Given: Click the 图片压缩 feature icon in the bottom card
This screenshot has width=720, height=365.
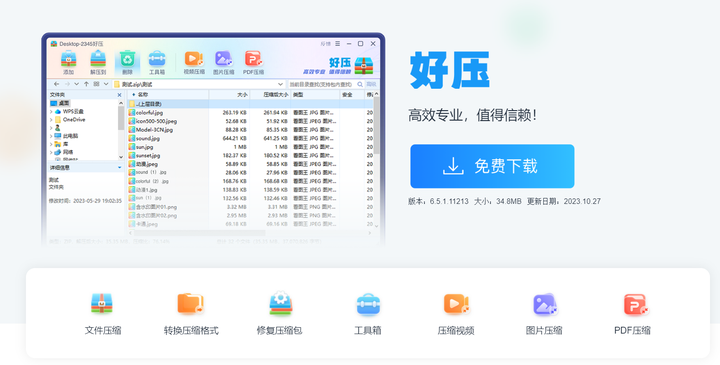Looking at the screenshot, I should click(544, 304).
